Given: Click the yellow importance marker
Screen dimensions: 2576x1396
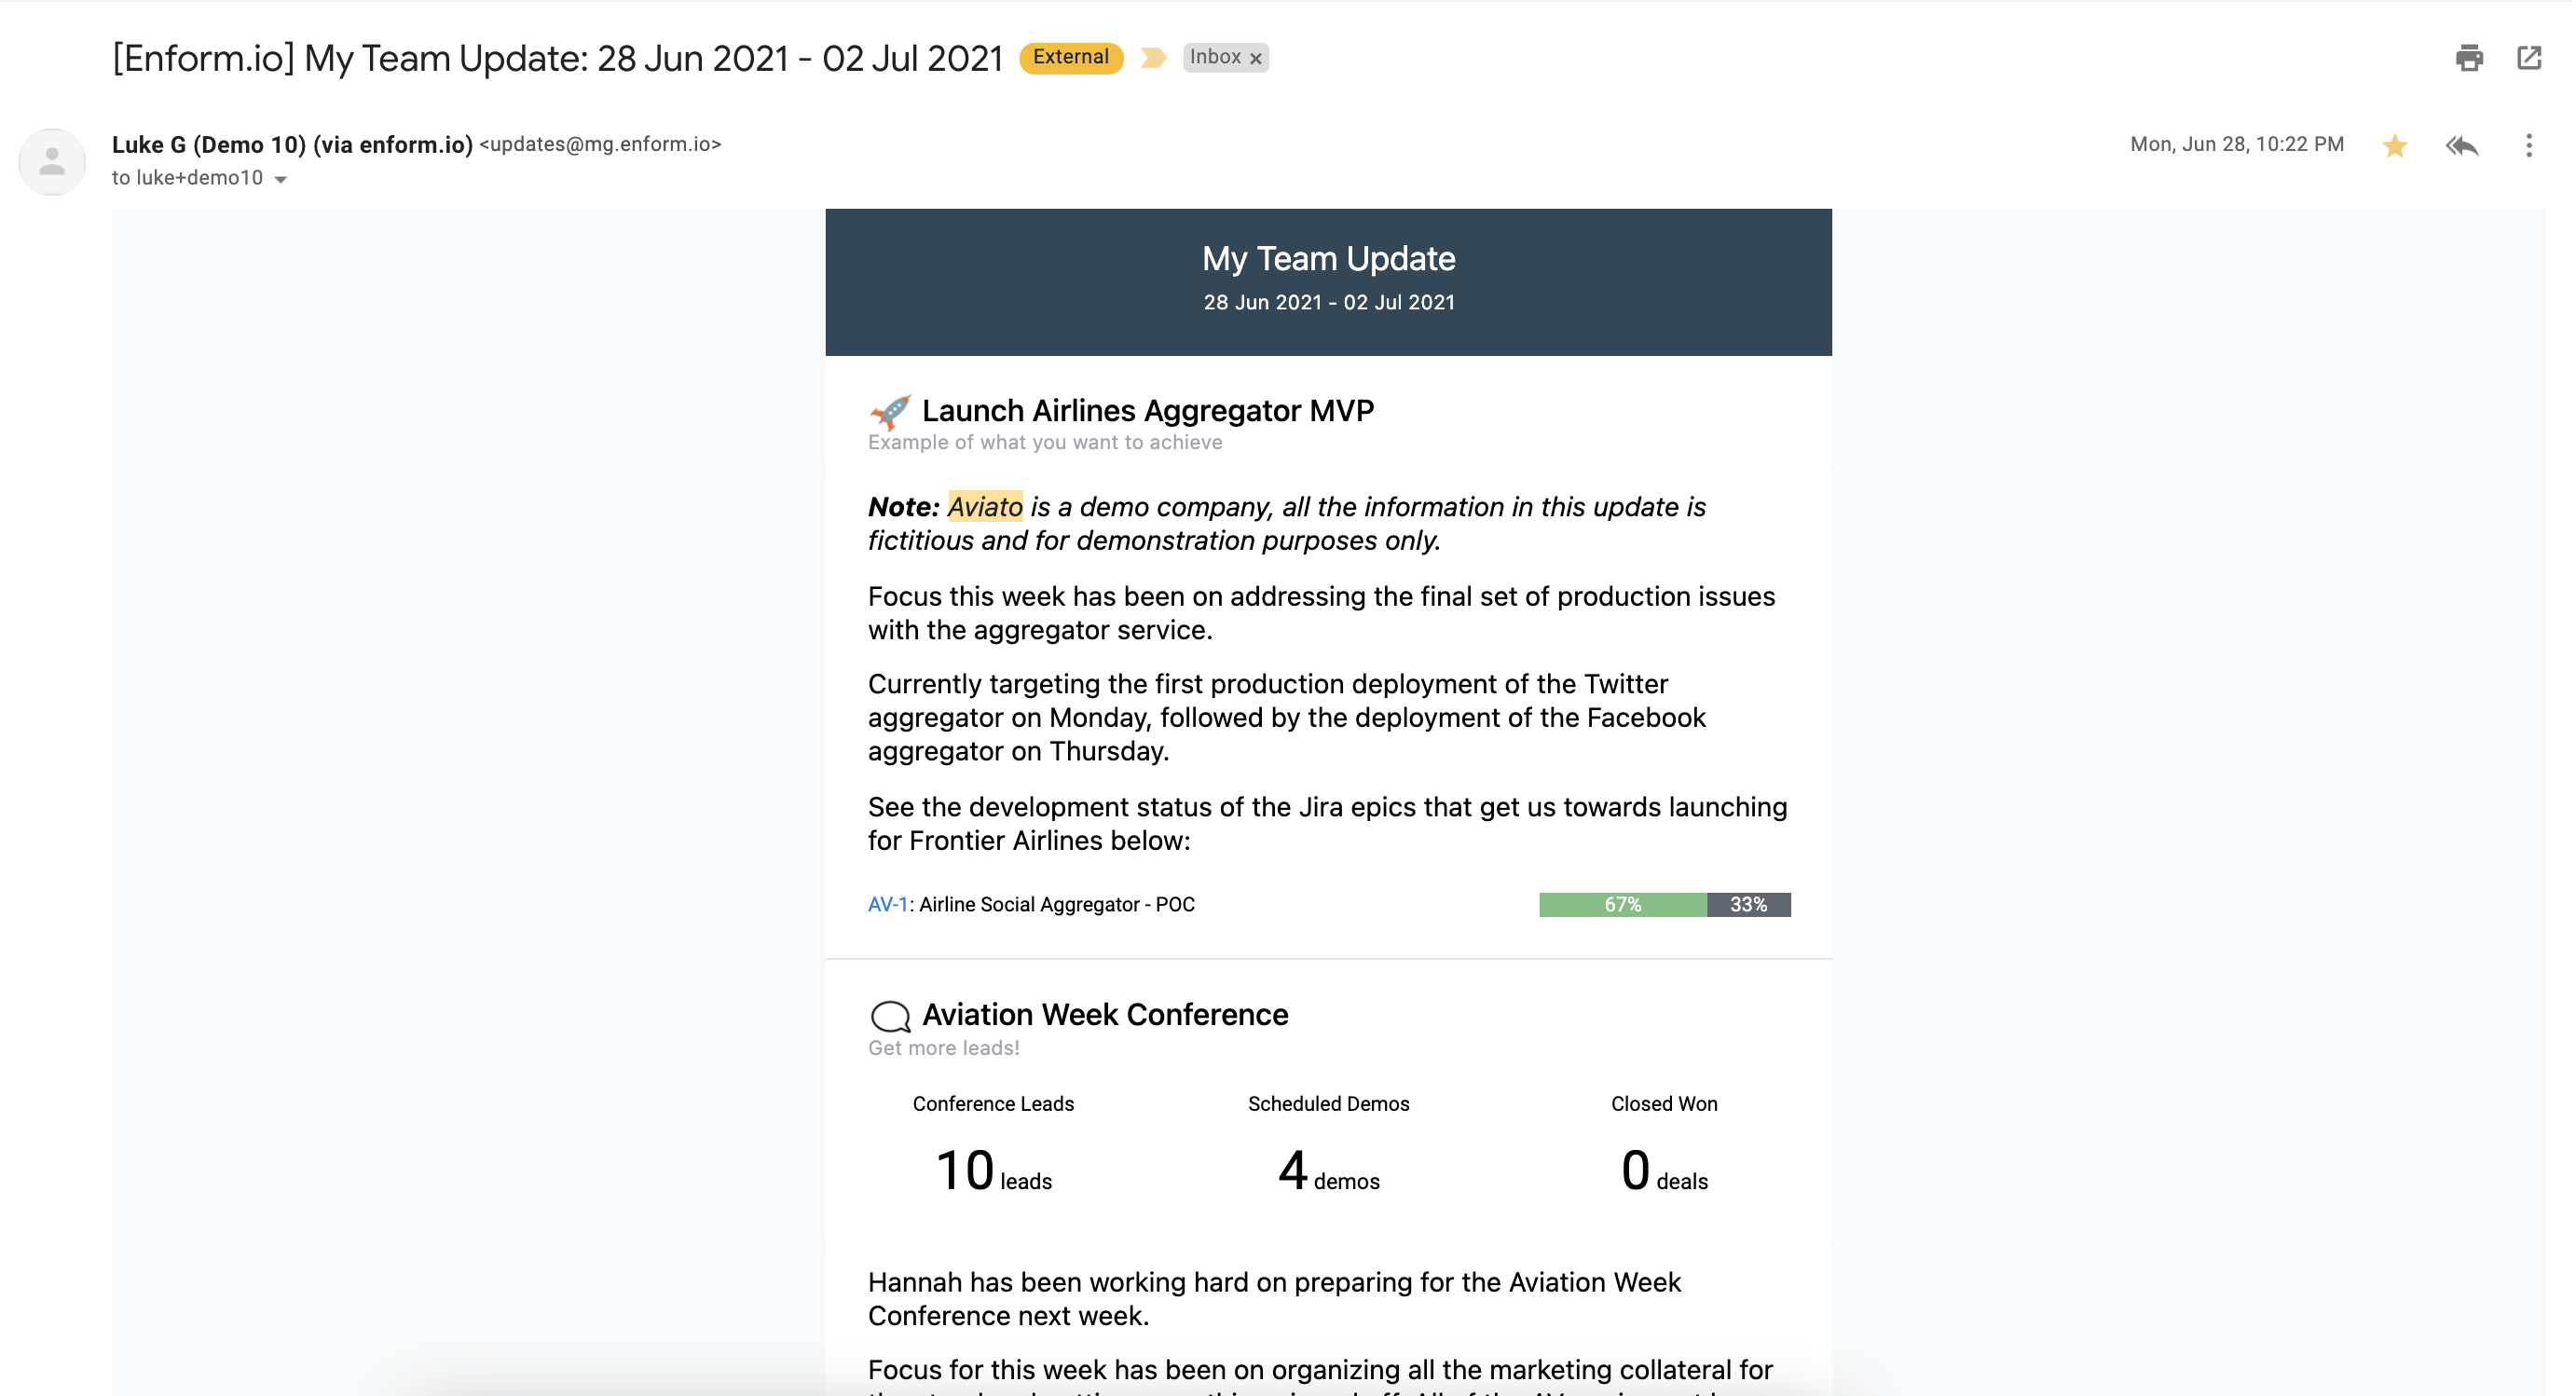Looking at the screenshot, I should 1153,58.
